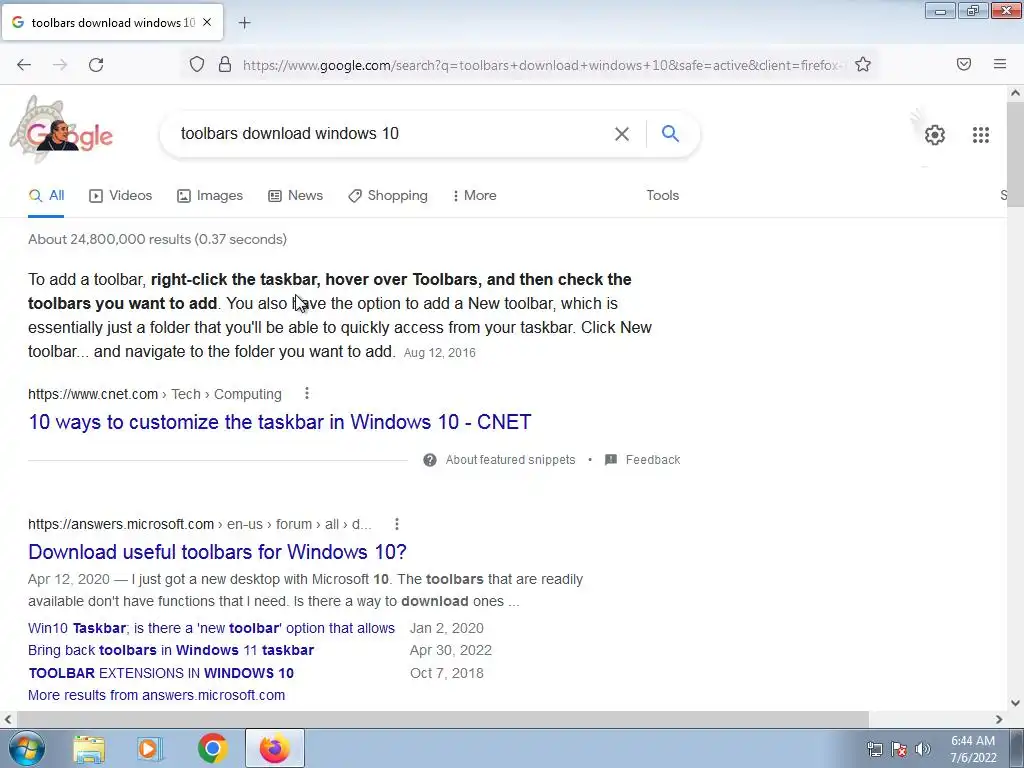This screenshot has width=1024, height=768.
Task: Click the volume speaker tray icon
Action: (923, 749)
